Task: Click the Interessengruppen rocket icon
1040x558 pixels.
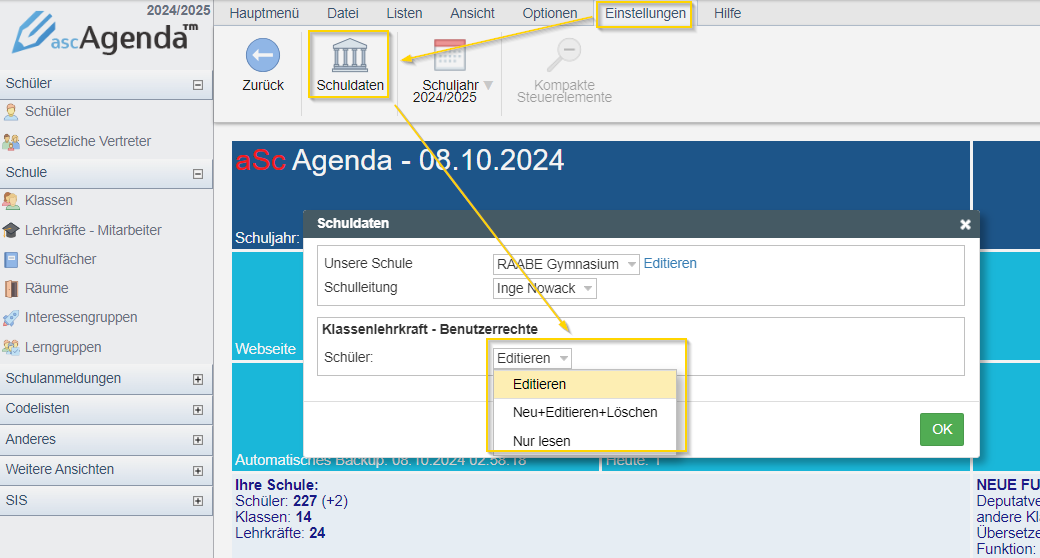Action: pyautogui.click(x=11, y=318)
